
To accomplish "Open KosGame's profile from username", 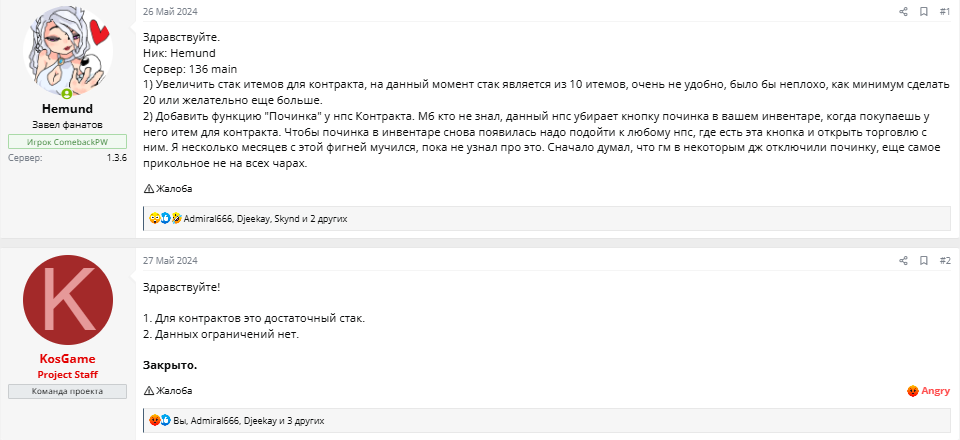I will [68, 358].
